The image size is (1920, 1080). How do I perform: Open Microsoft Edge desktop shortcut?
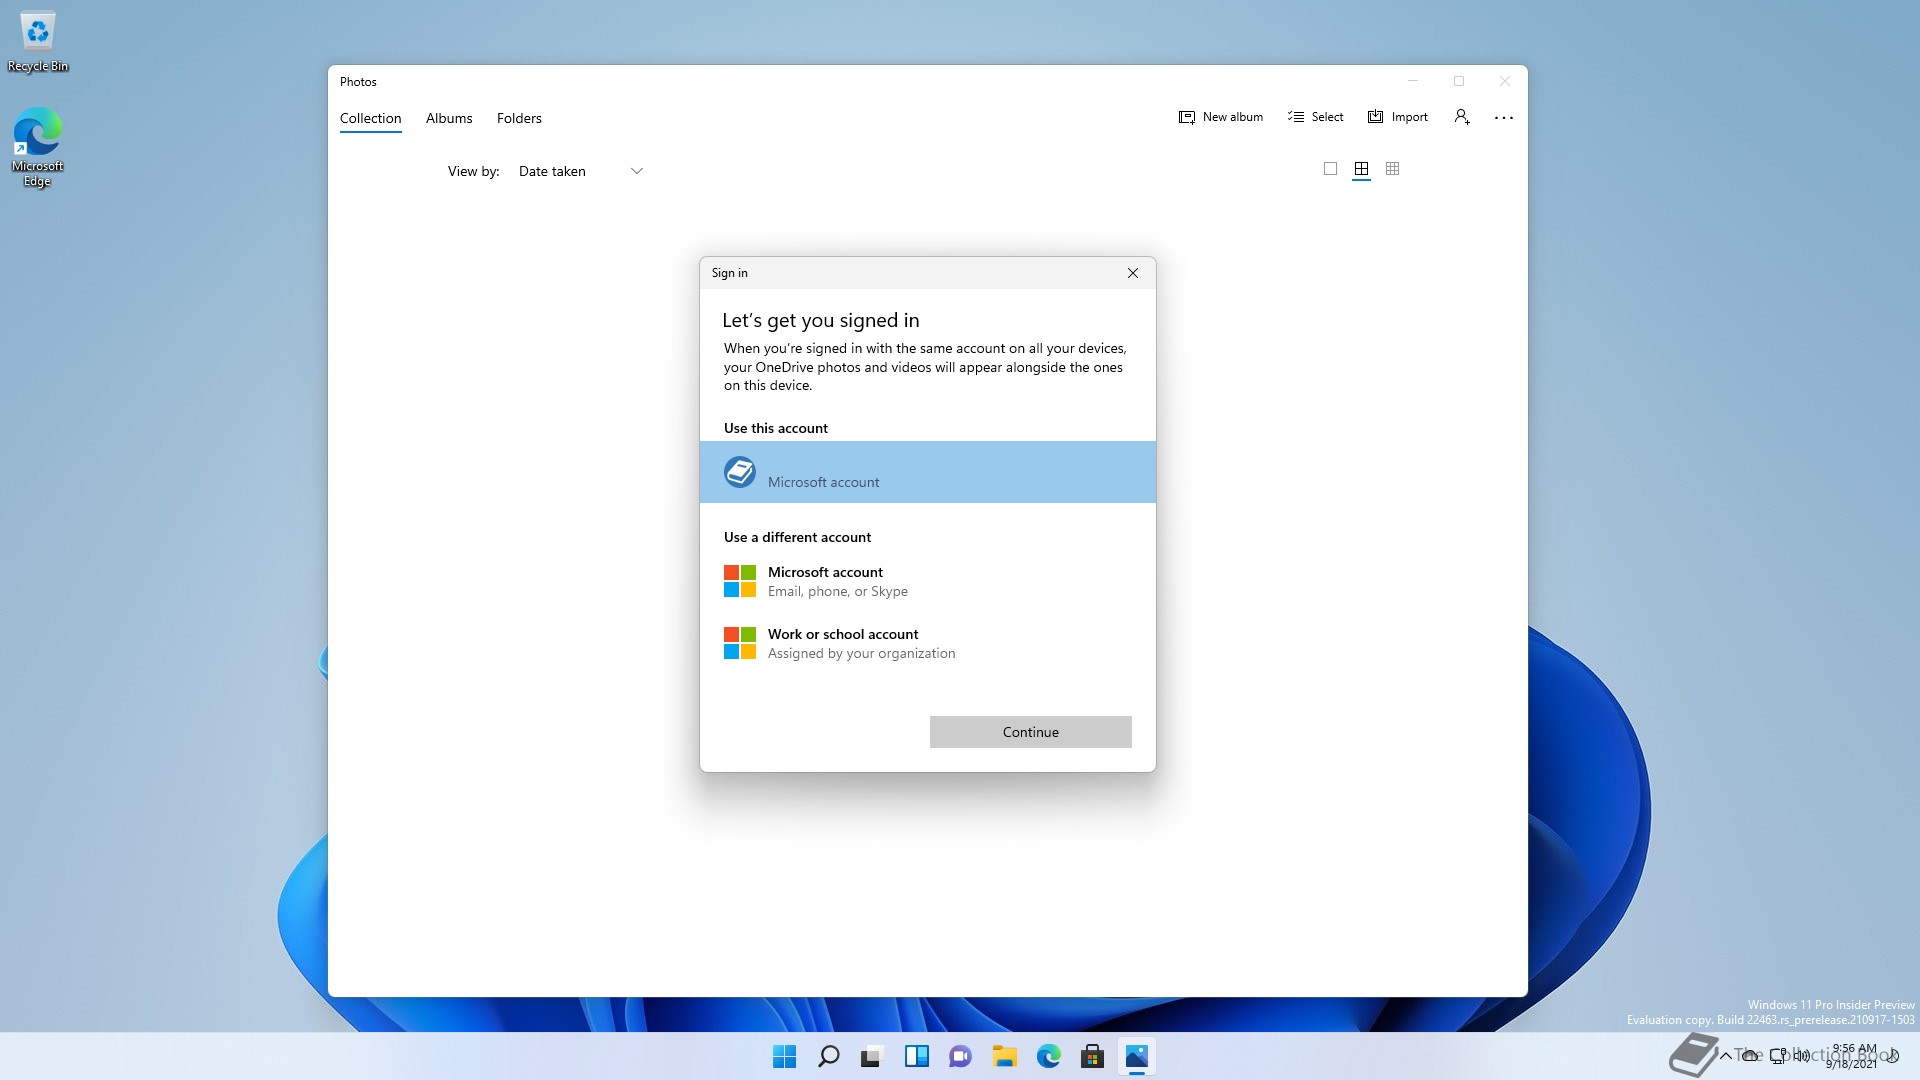38,147
